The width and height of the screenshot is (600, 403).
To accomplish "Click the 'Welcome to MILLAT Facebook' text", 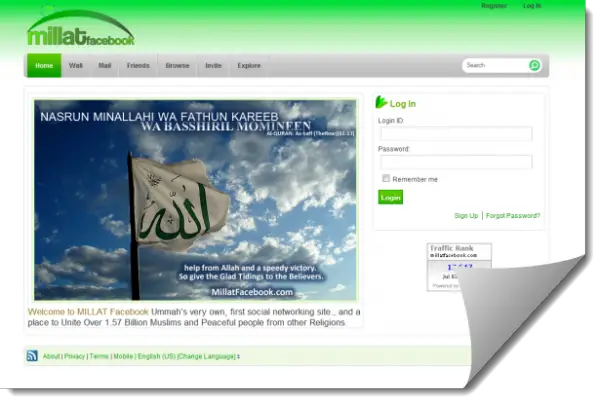I will point(88,312).
